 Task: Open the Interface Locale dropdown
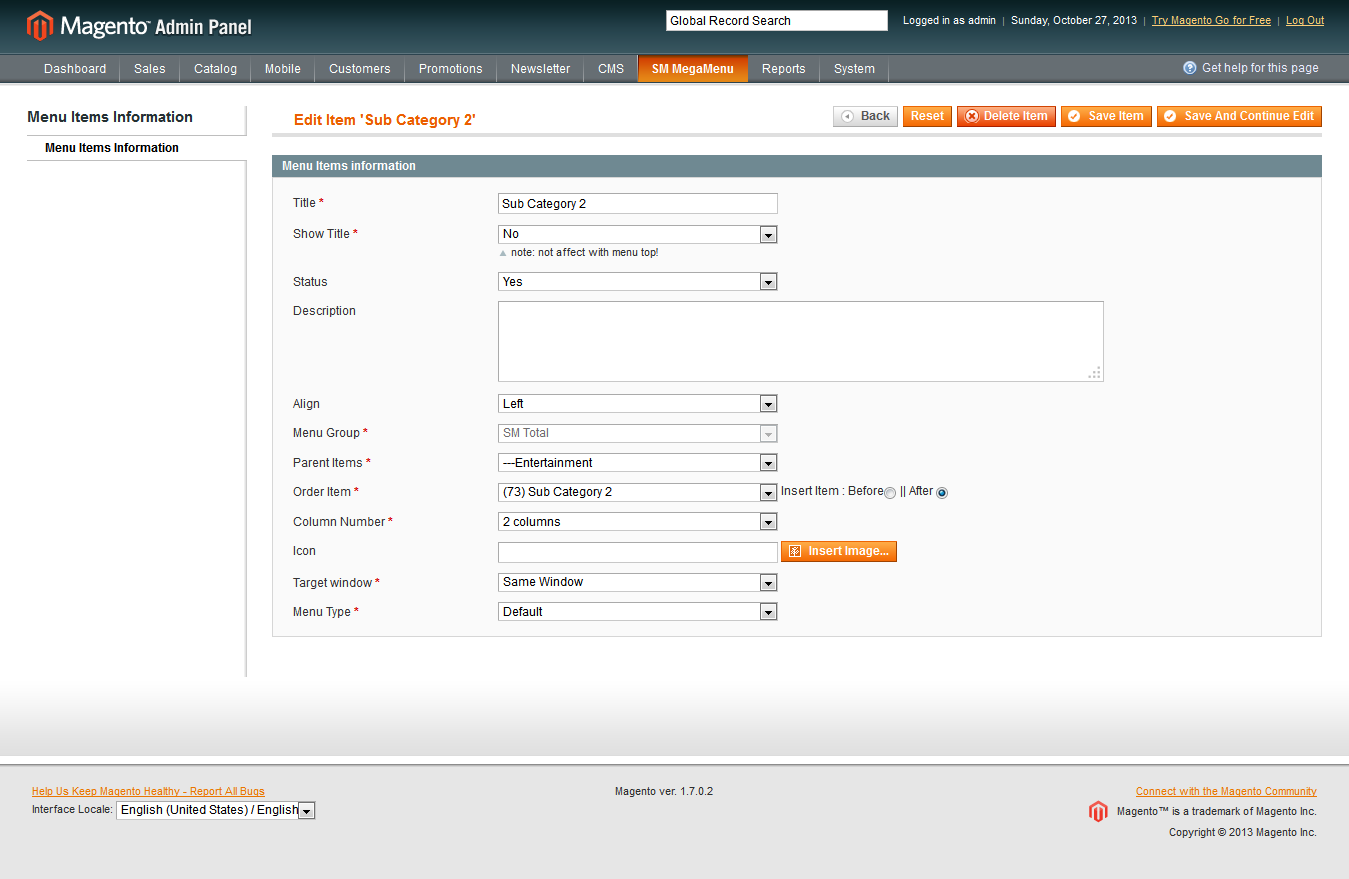click(x=216, y=810)
